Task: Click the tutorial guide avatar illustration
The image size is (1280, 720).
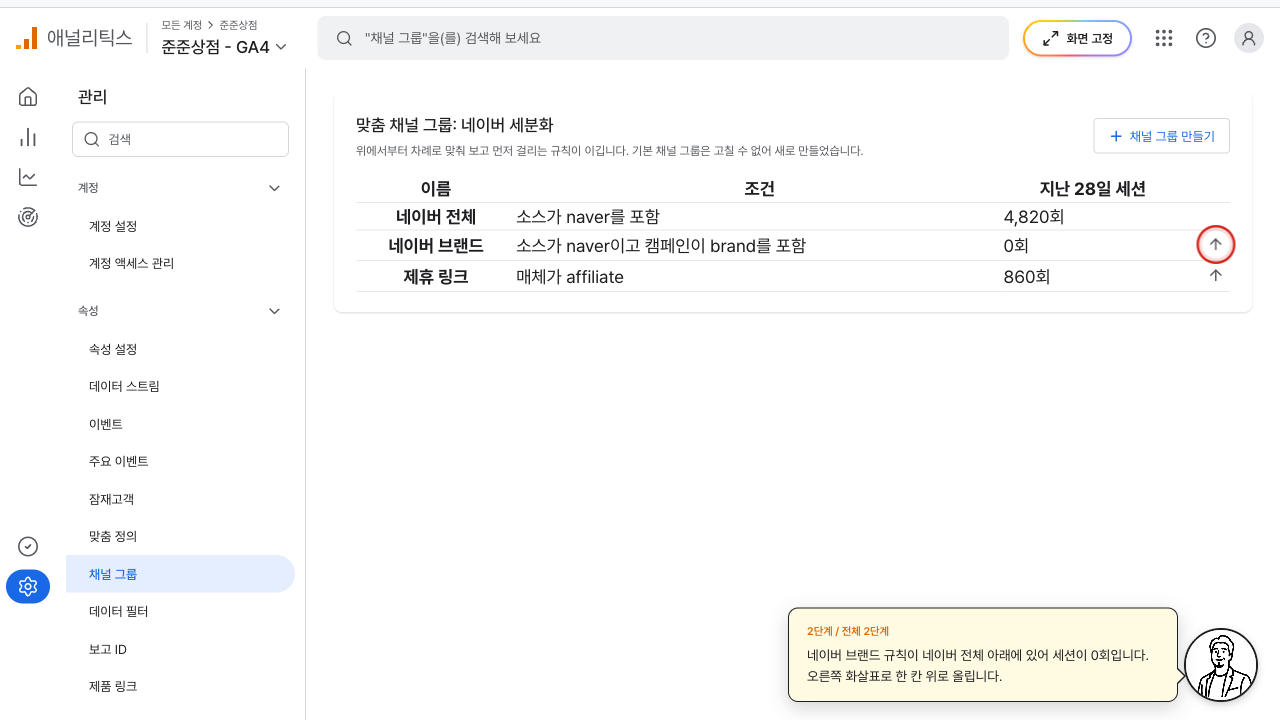Action: coord(1220,665)
